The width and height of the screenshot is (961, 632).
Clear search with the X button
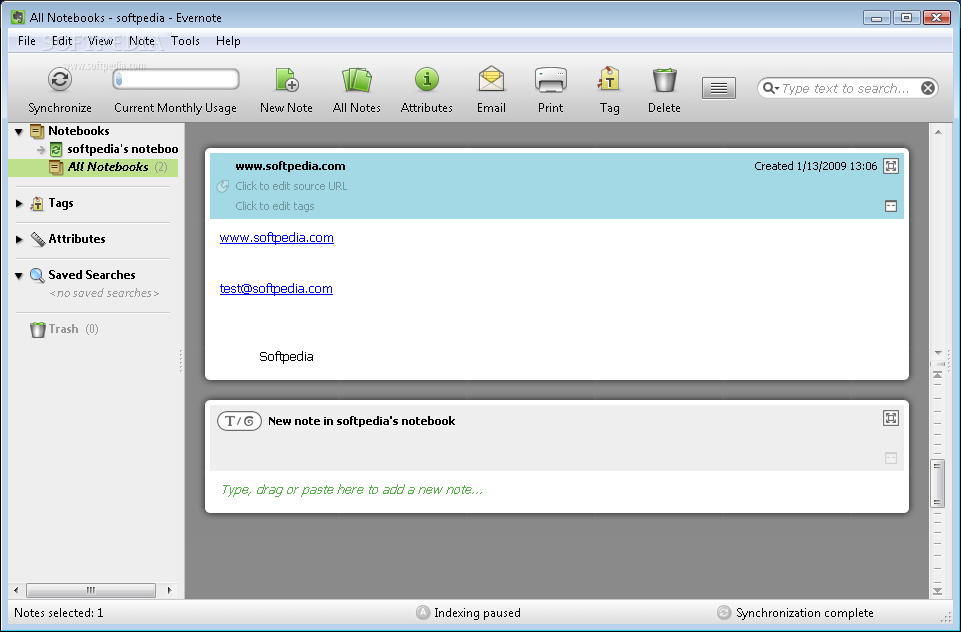pyautogui.click(x=928, y=88)
